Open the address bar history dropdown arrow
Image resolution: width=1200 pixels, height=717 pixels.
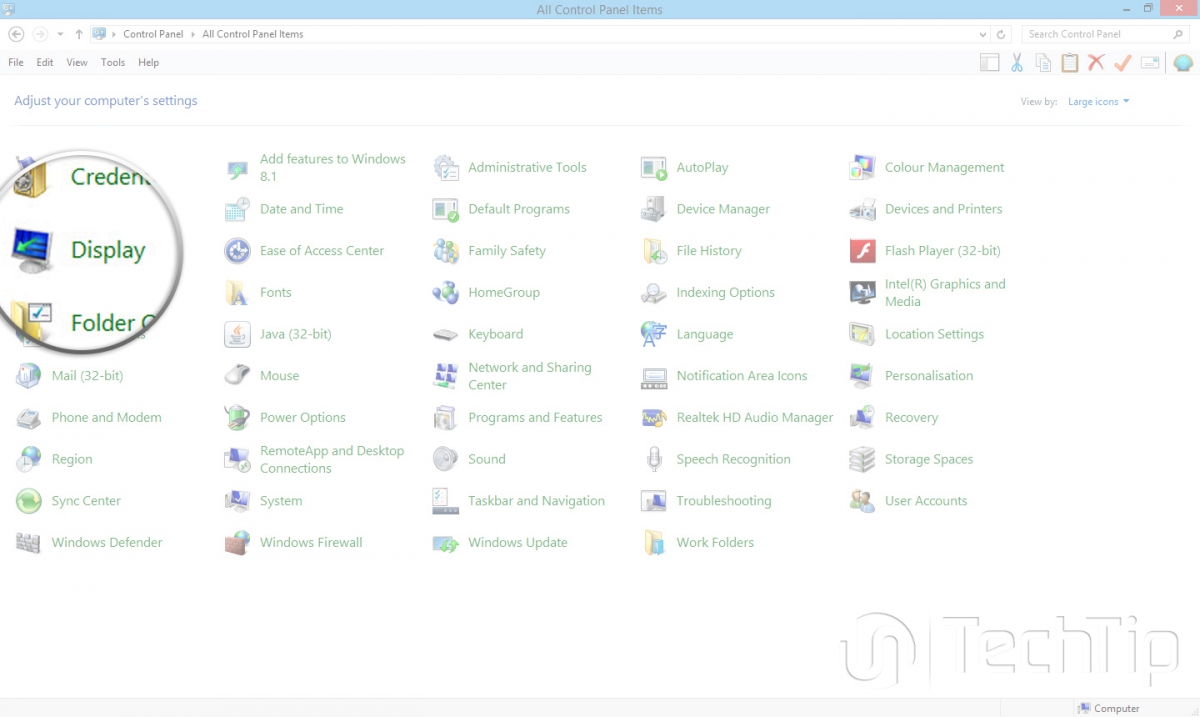click(x=984, y=34)
